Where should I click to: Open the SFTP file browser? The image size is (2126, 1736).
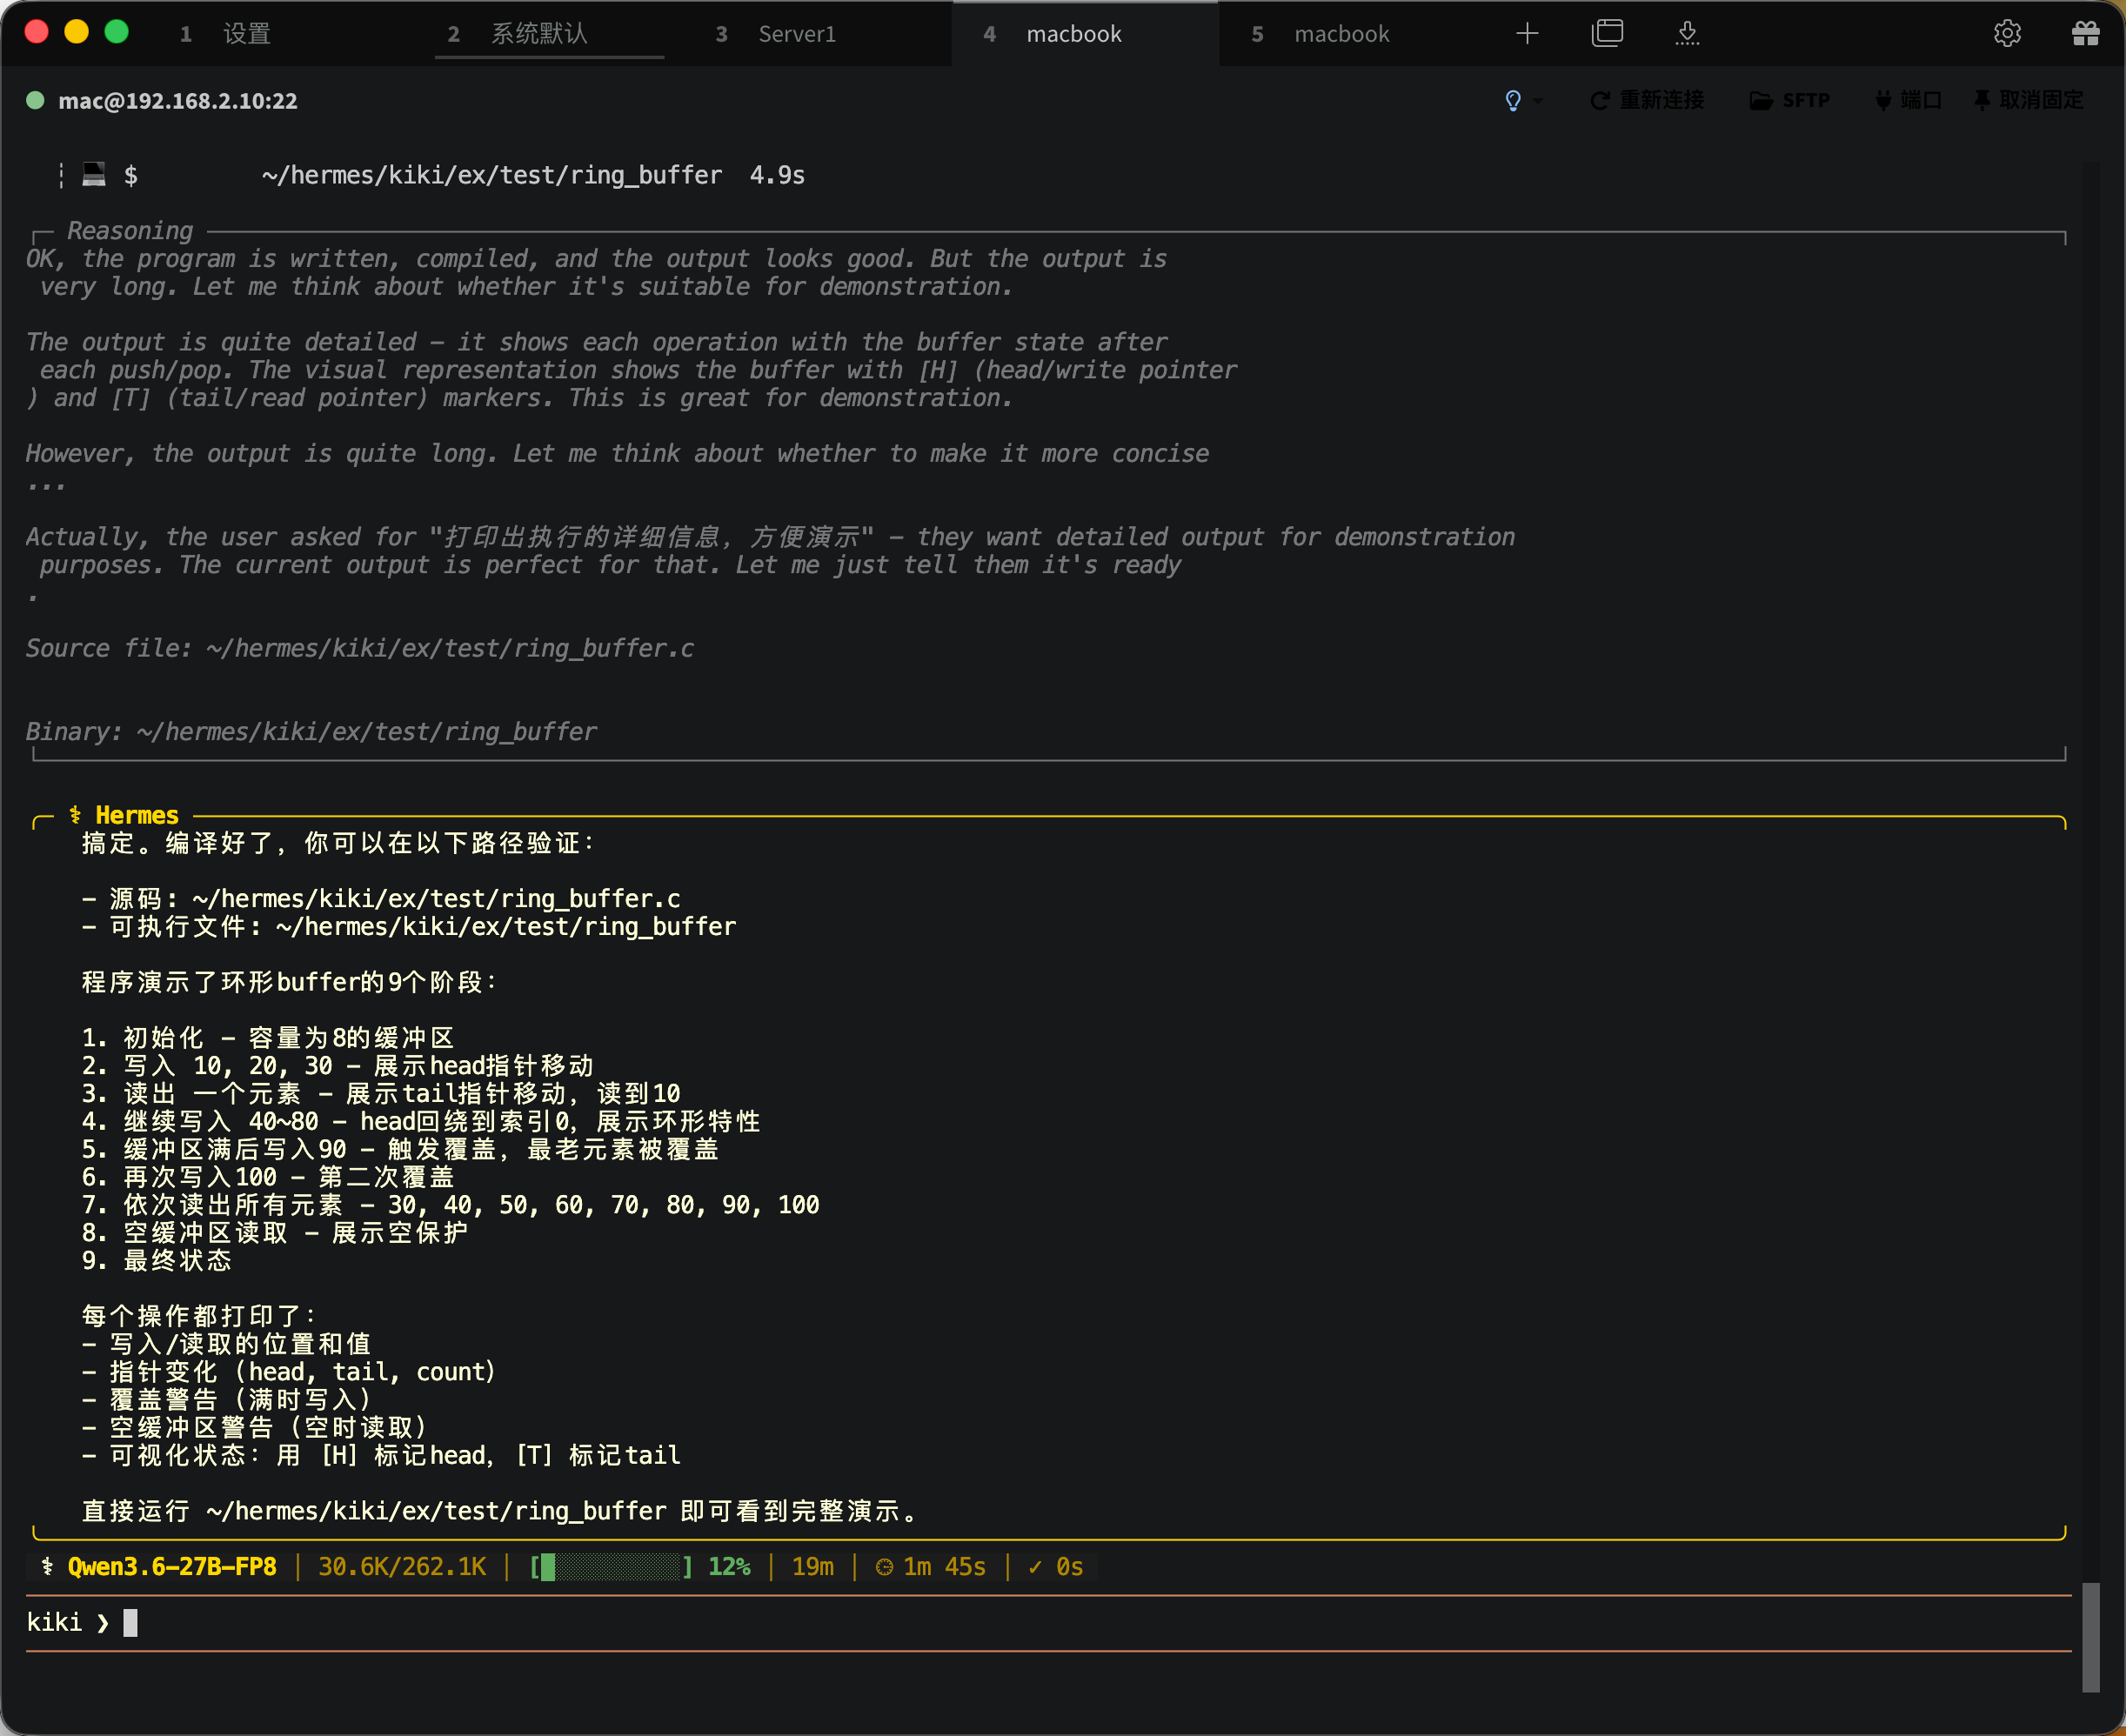tap(1789, 100)
